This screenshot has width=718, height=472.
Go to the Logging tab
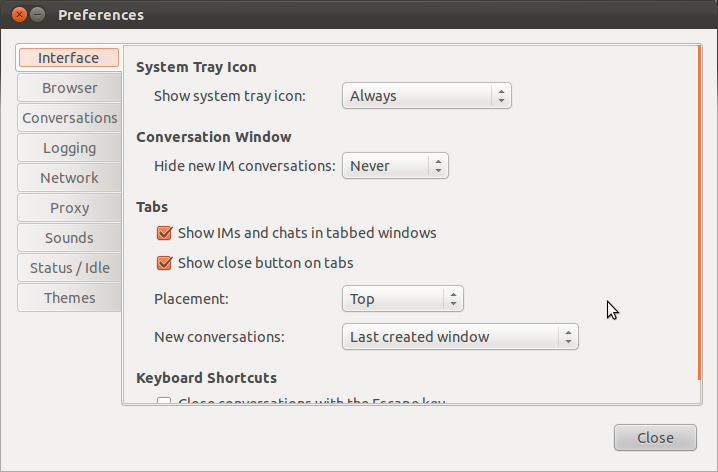[x=69, y=148]
